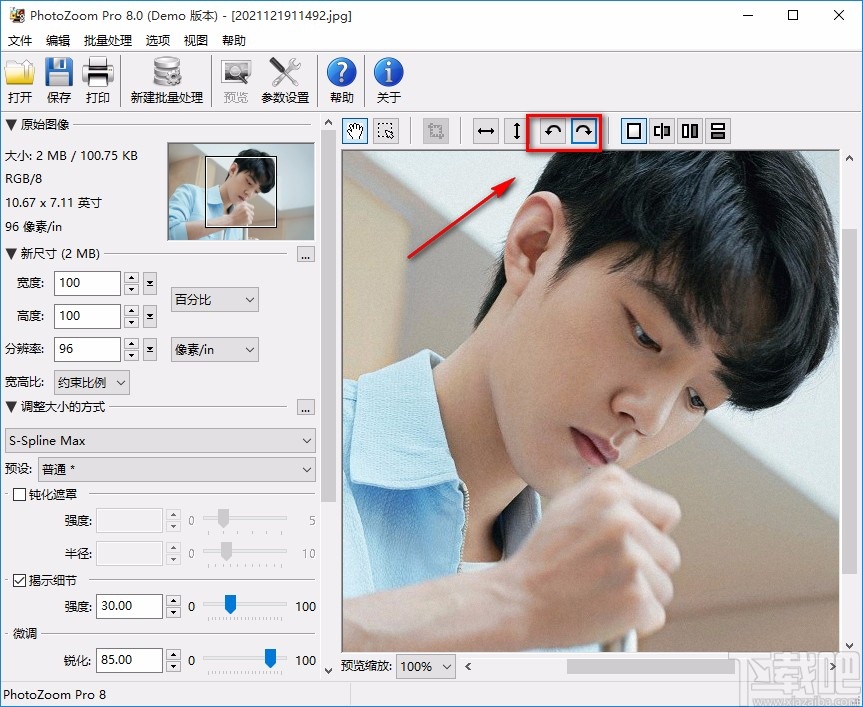The width and height of the screenshot is (863, 707).
Task: Select the hand pan tool
Action: coord(354,131)
